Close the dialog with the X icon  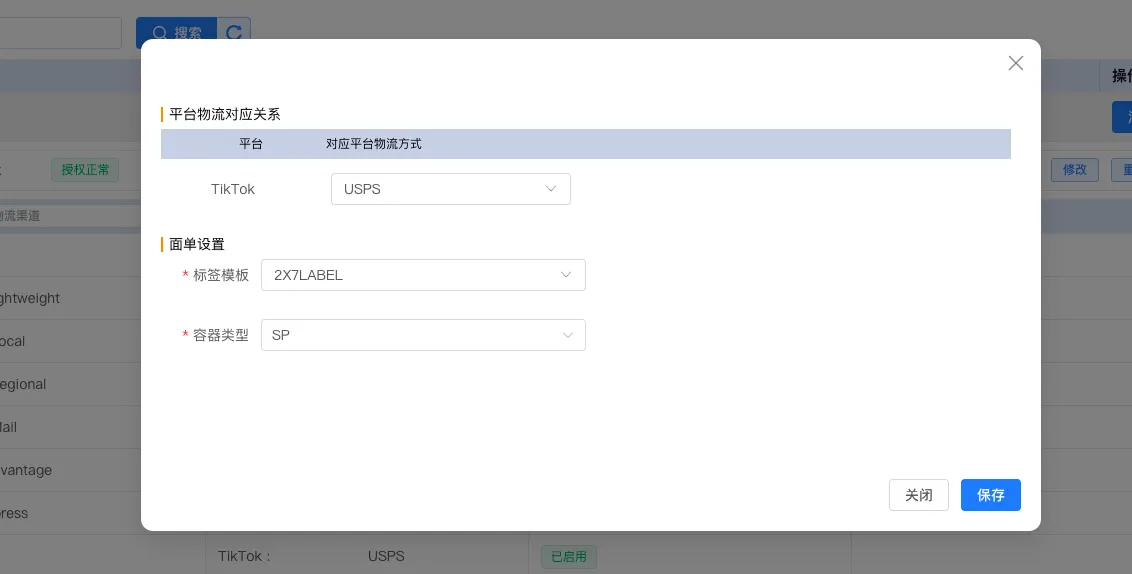pos(1015,64)
